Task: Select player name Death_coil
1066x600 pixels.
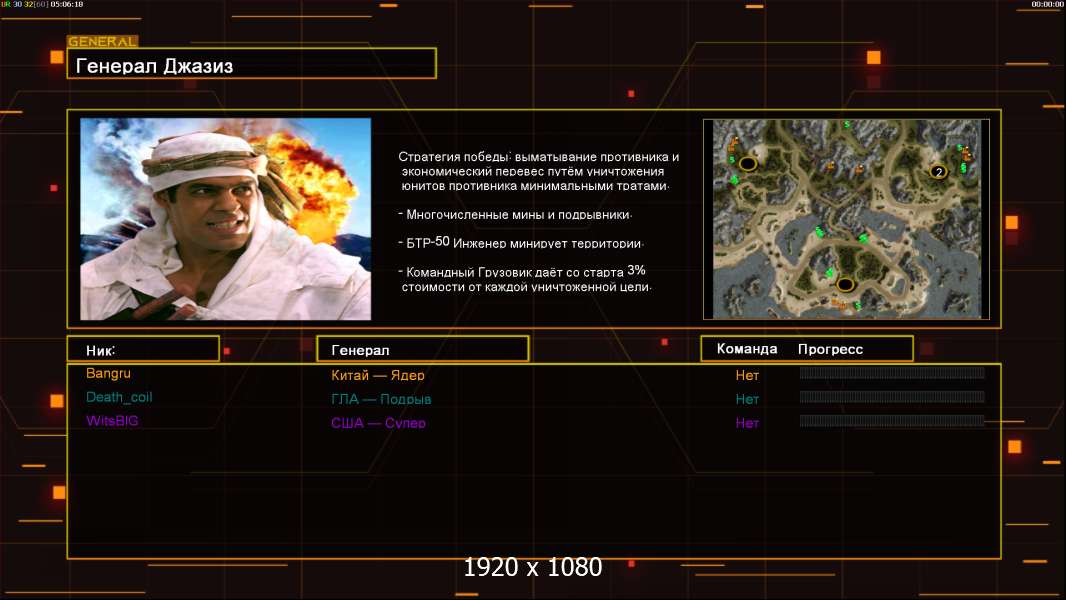Action: click(119, 397)
